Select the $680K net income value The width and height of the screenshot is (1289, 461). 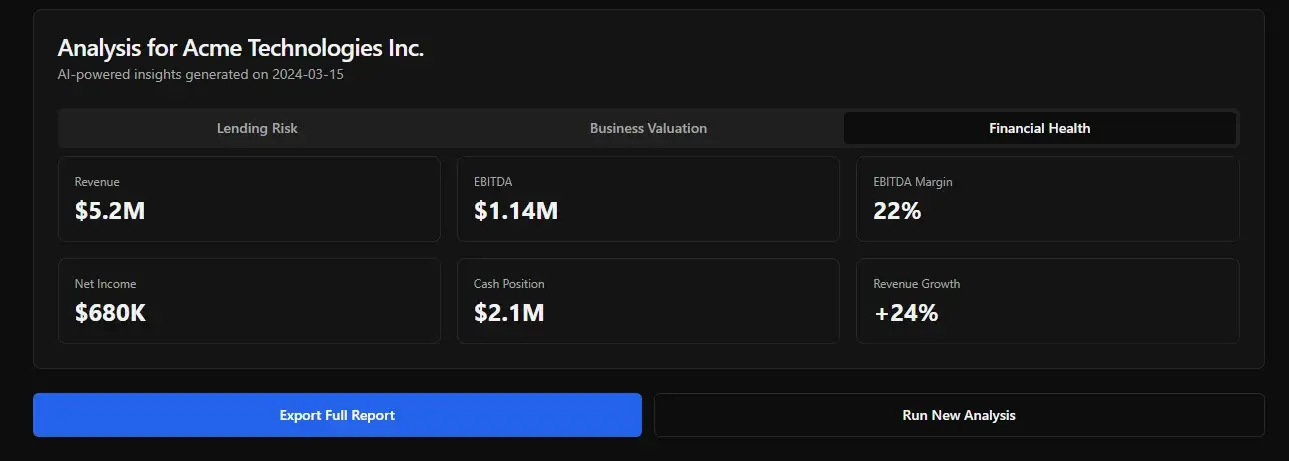111,313
